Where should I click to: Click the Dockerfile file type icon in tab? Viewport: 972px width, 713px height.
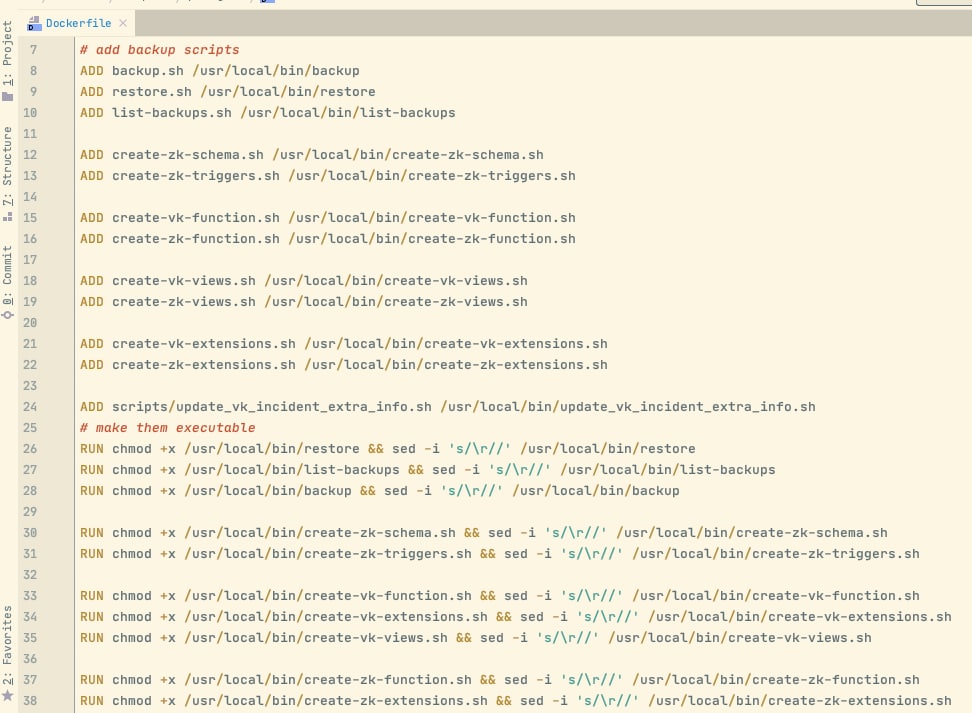(x=34, y=24)
